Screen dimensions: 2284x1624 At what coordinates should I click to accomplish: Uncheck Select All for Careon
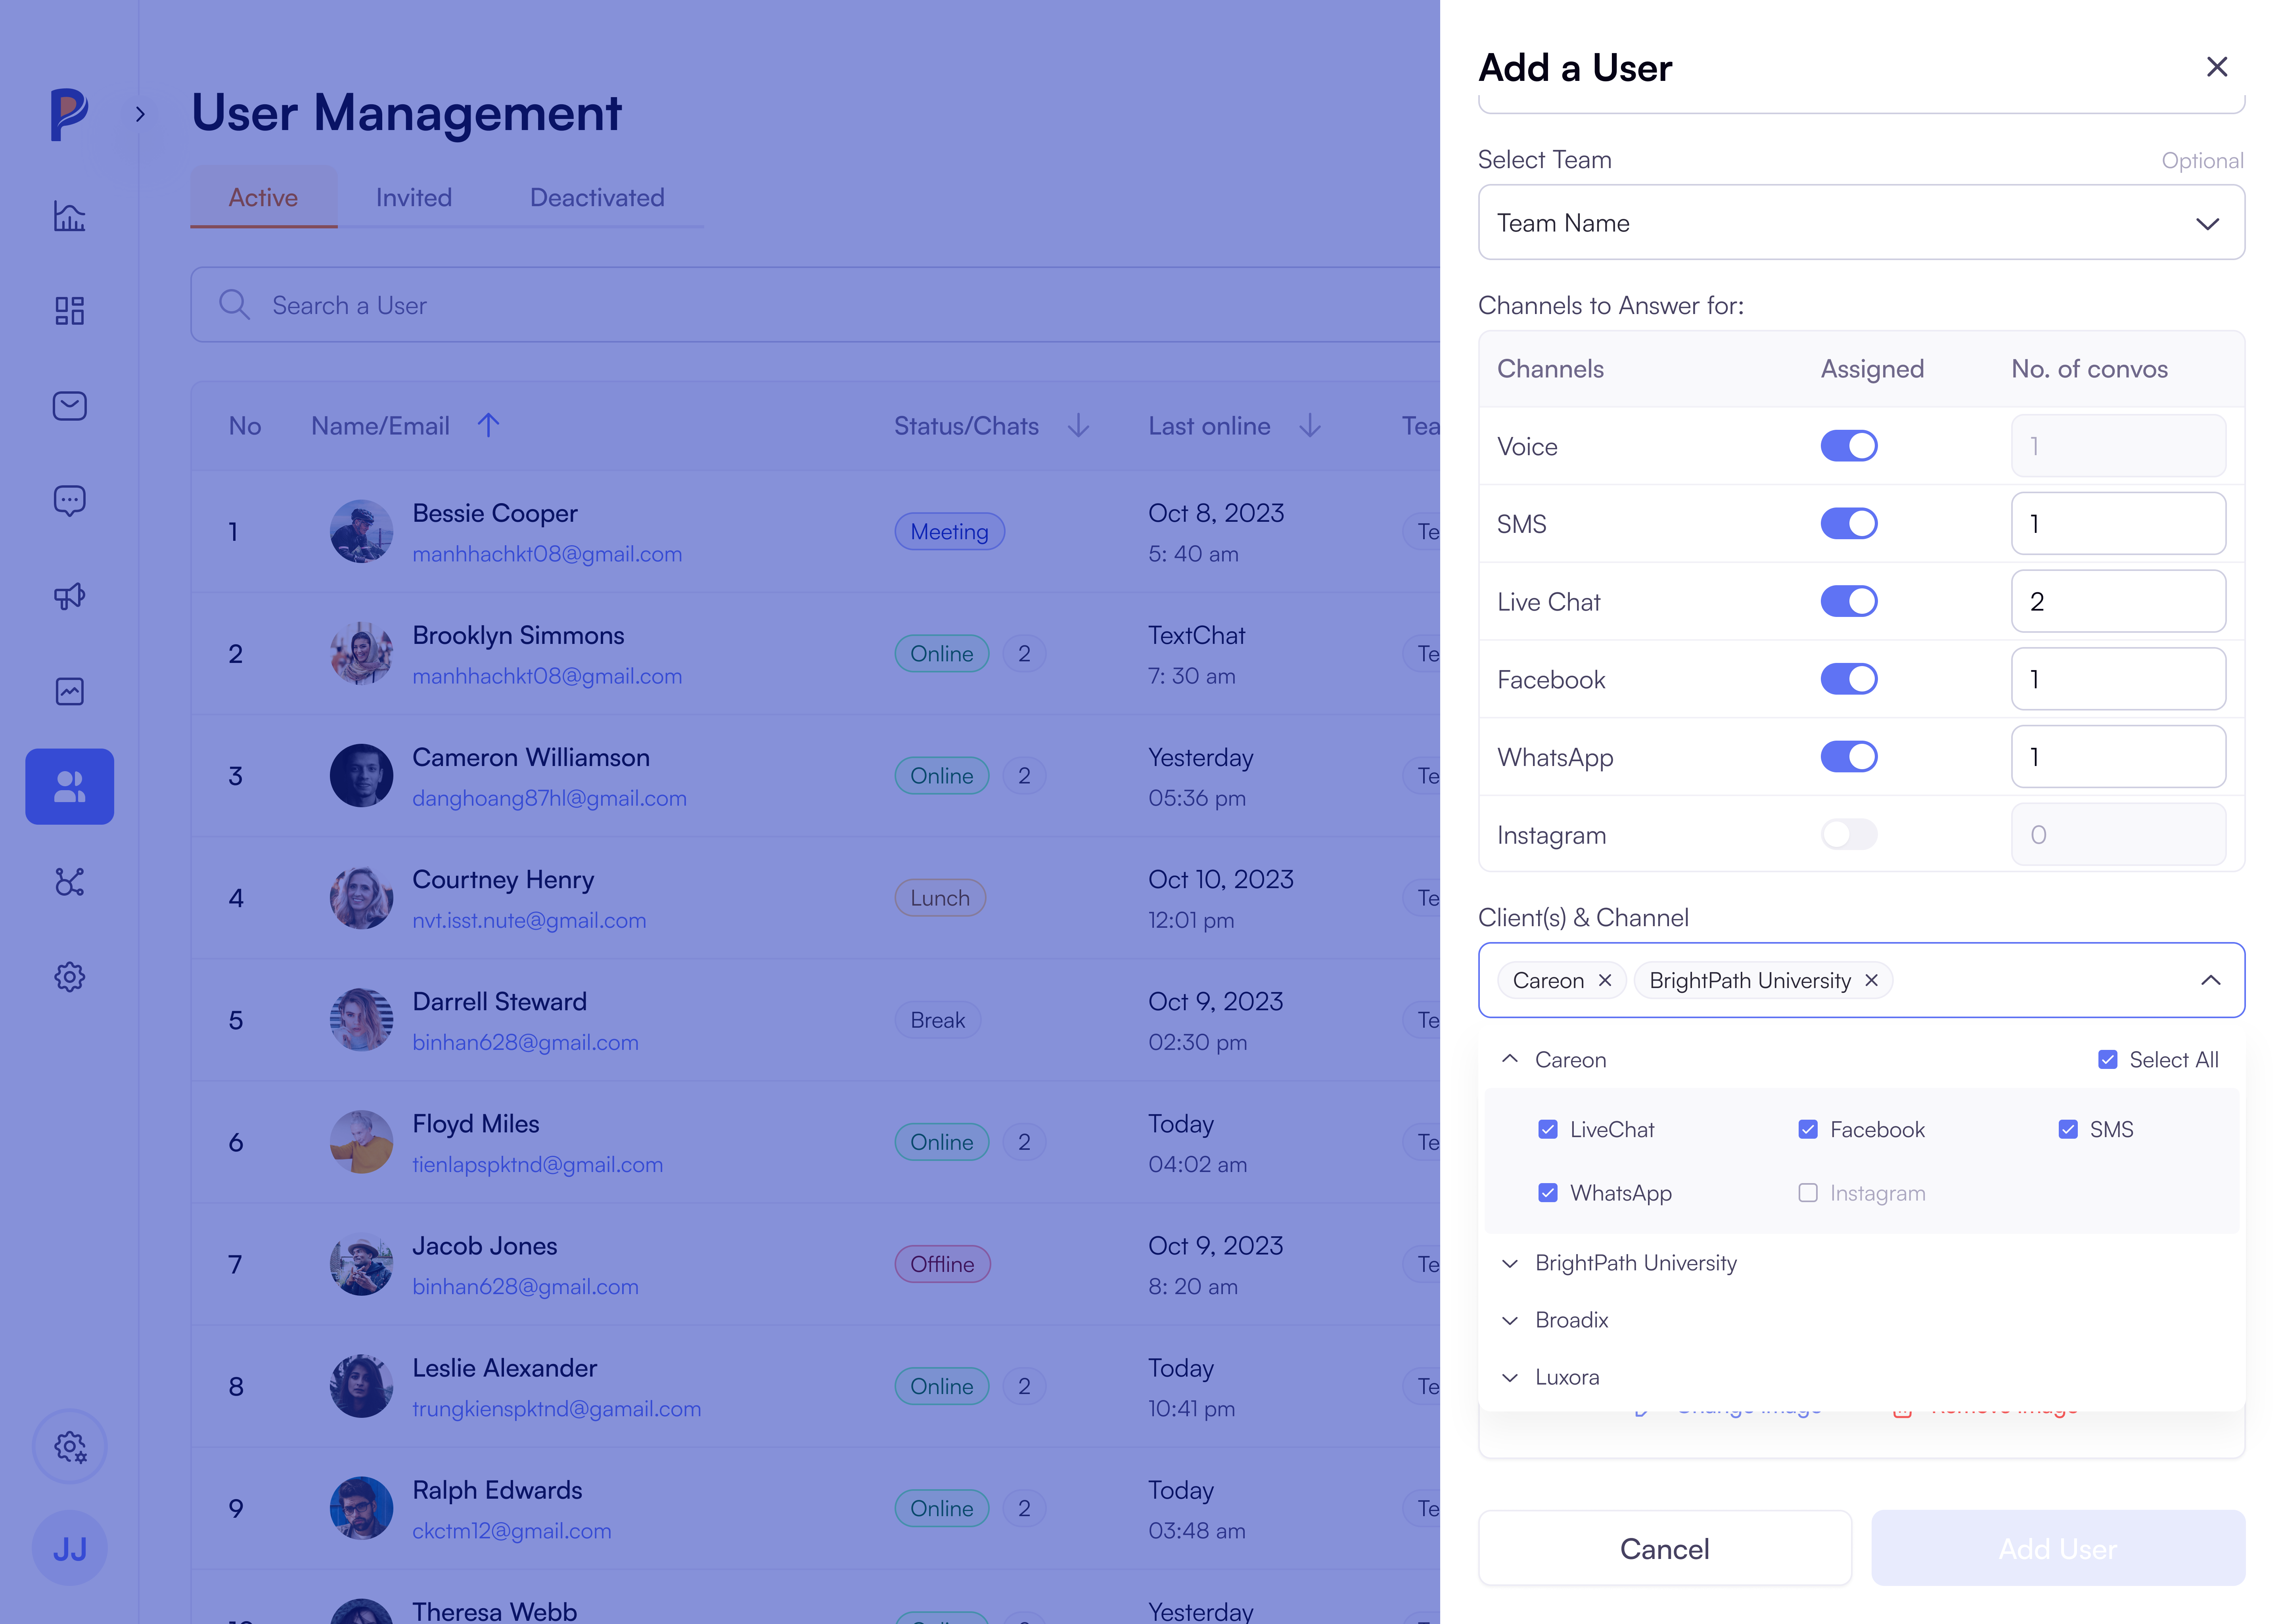point(2107,1060)
